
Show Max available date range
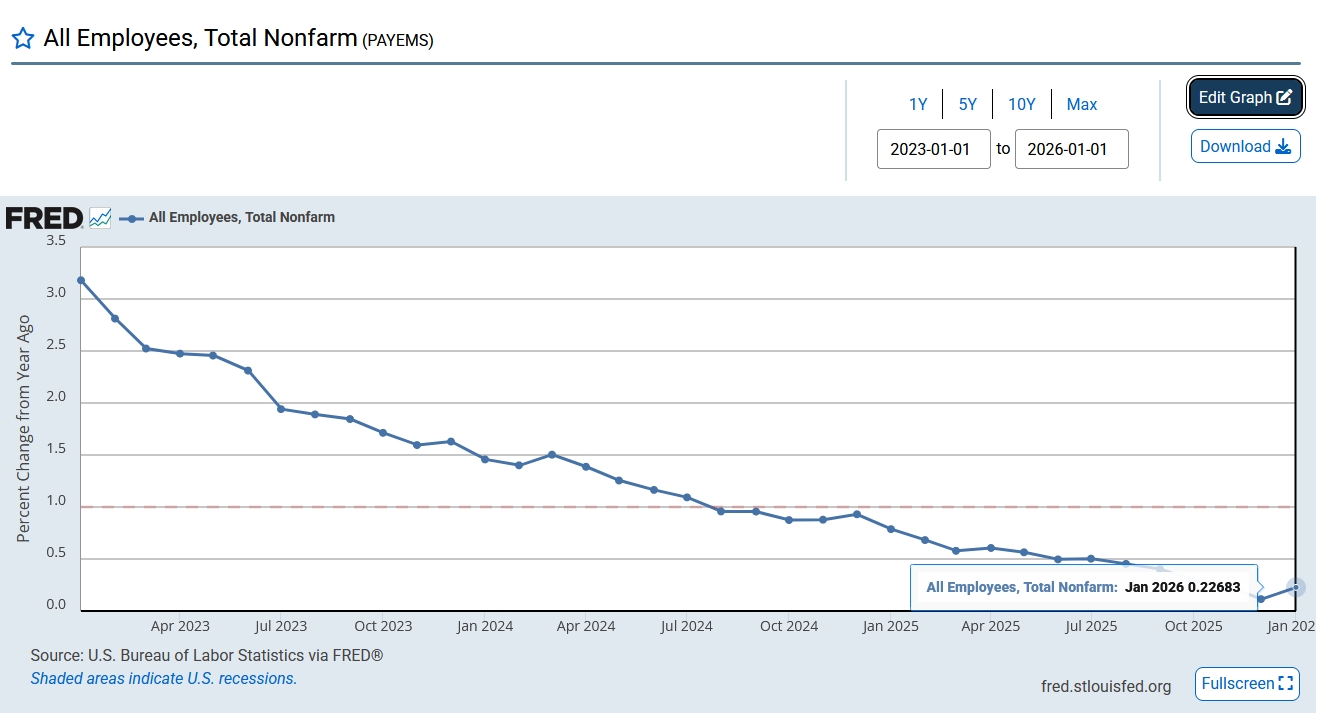[x=1081, y=105]
